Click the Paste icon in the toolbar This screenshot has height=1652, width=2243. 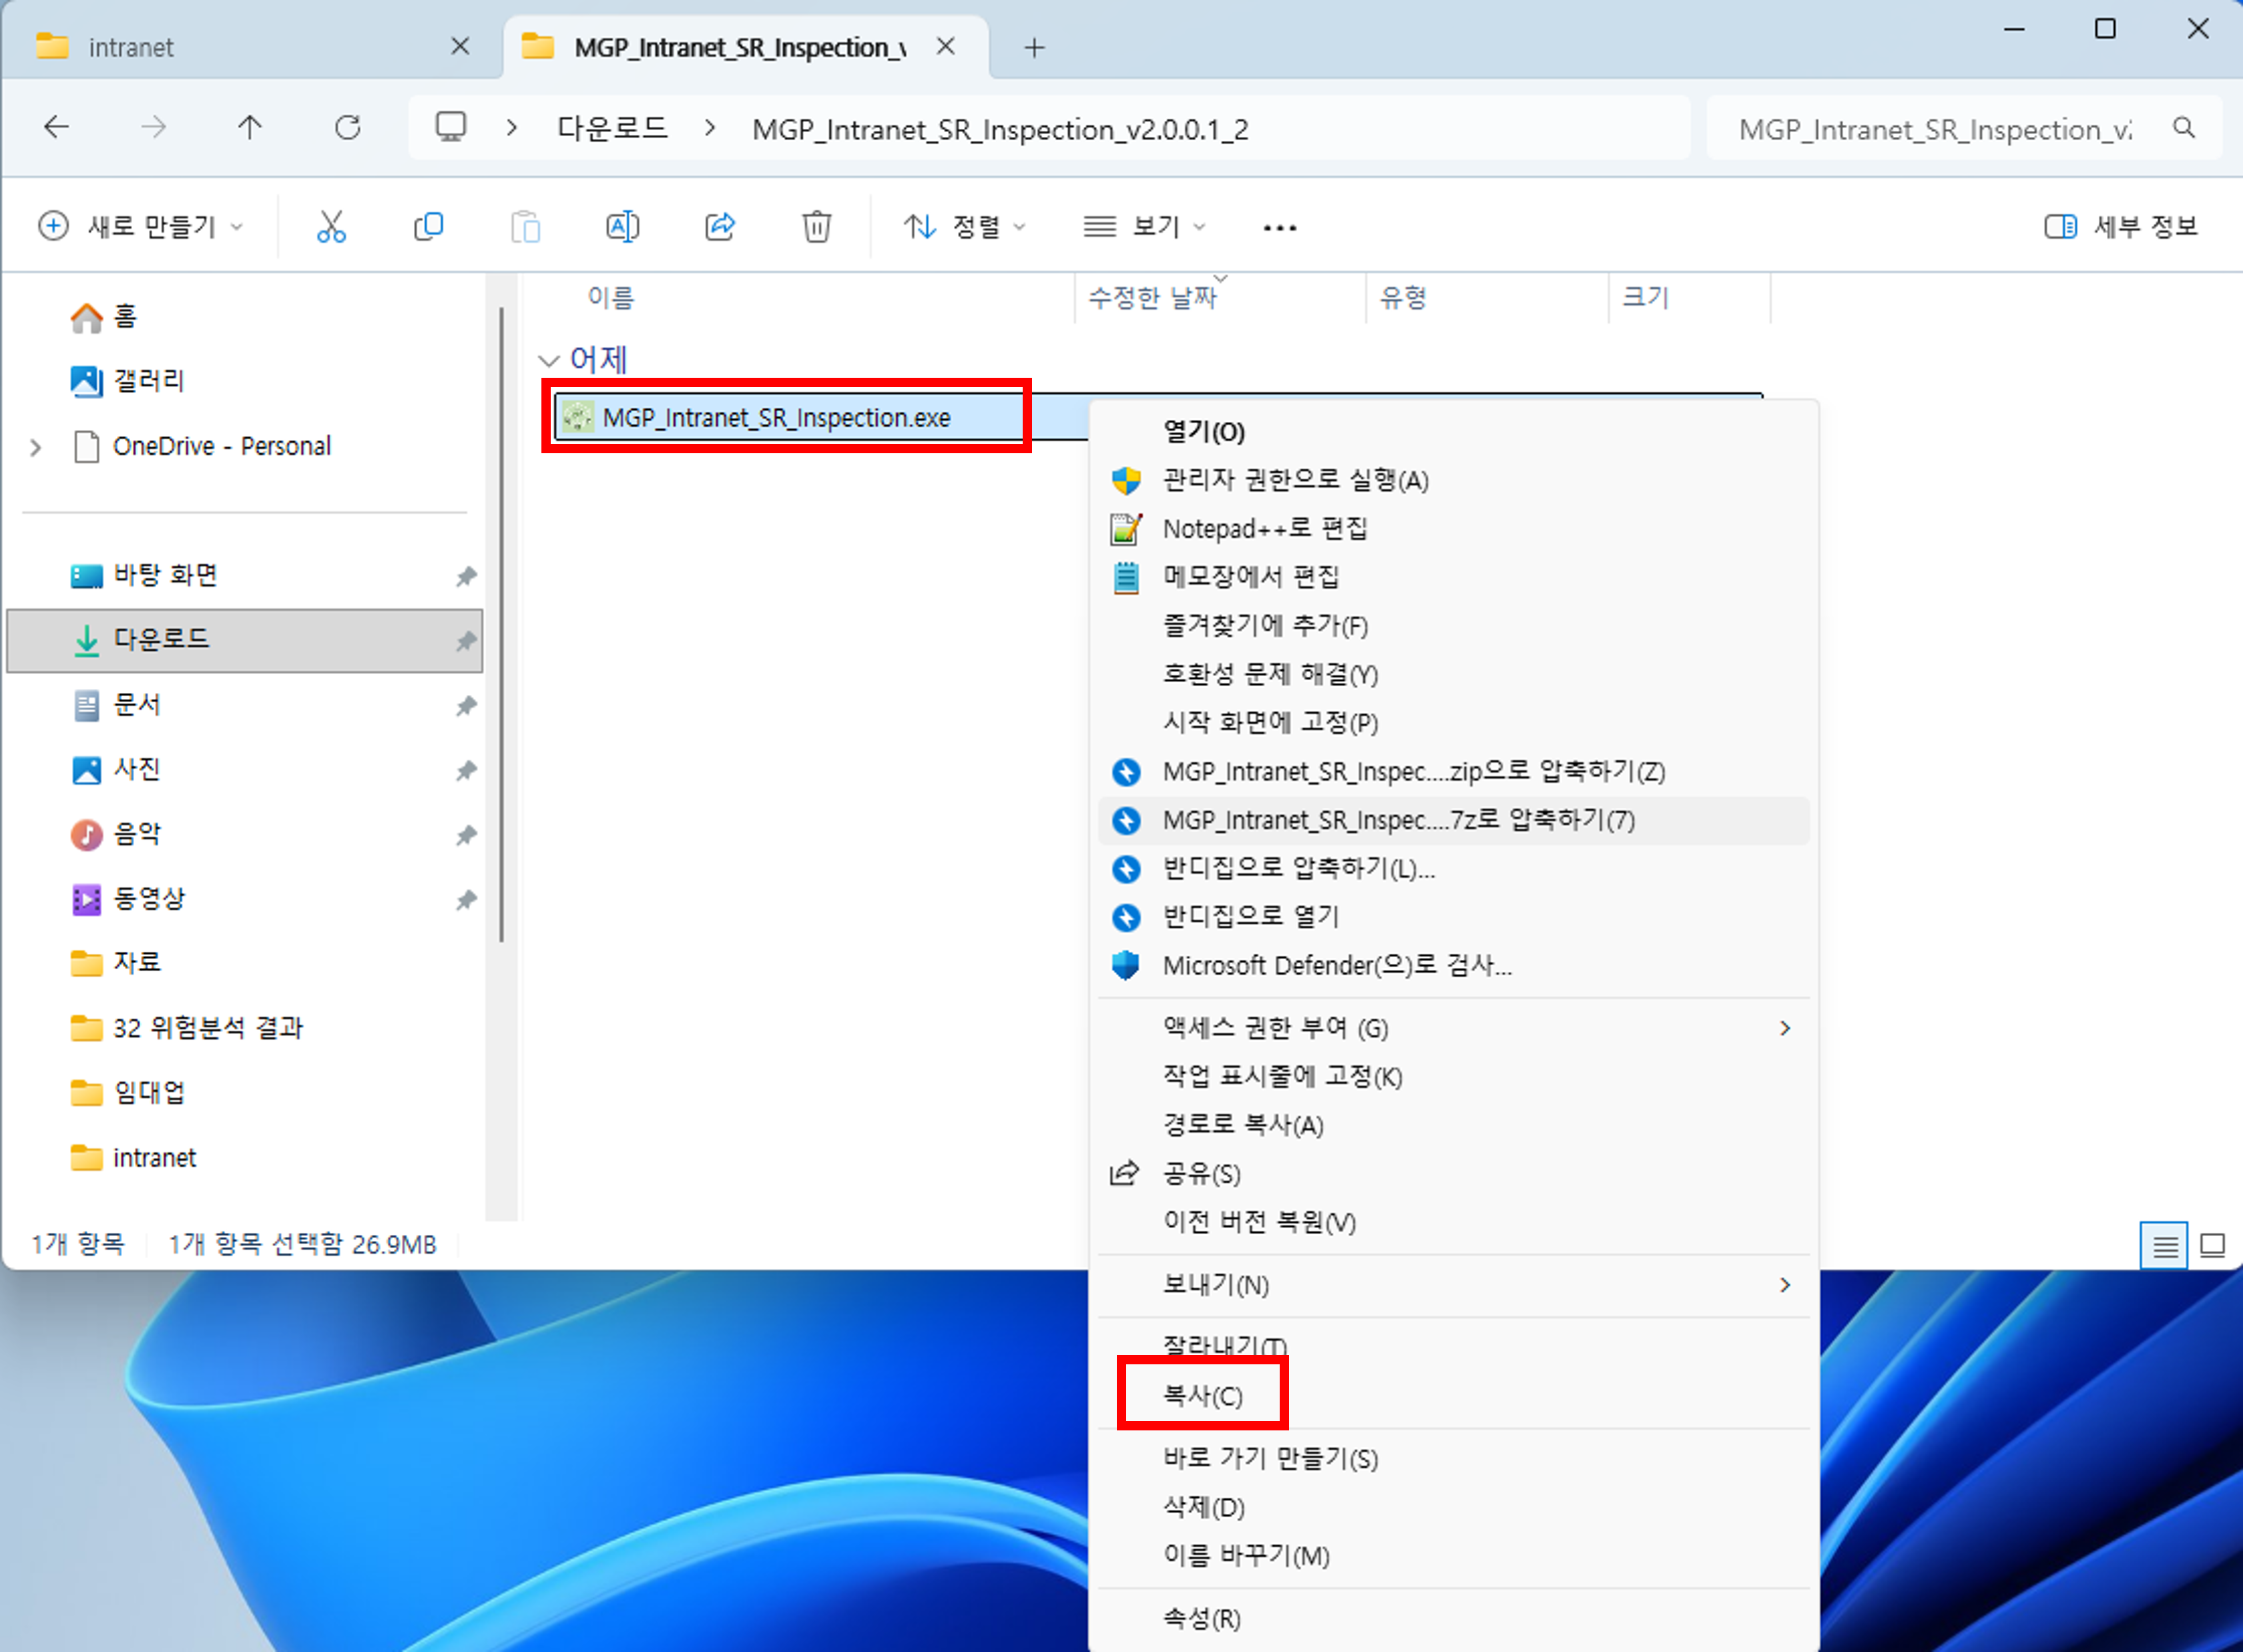coord(527,226)
